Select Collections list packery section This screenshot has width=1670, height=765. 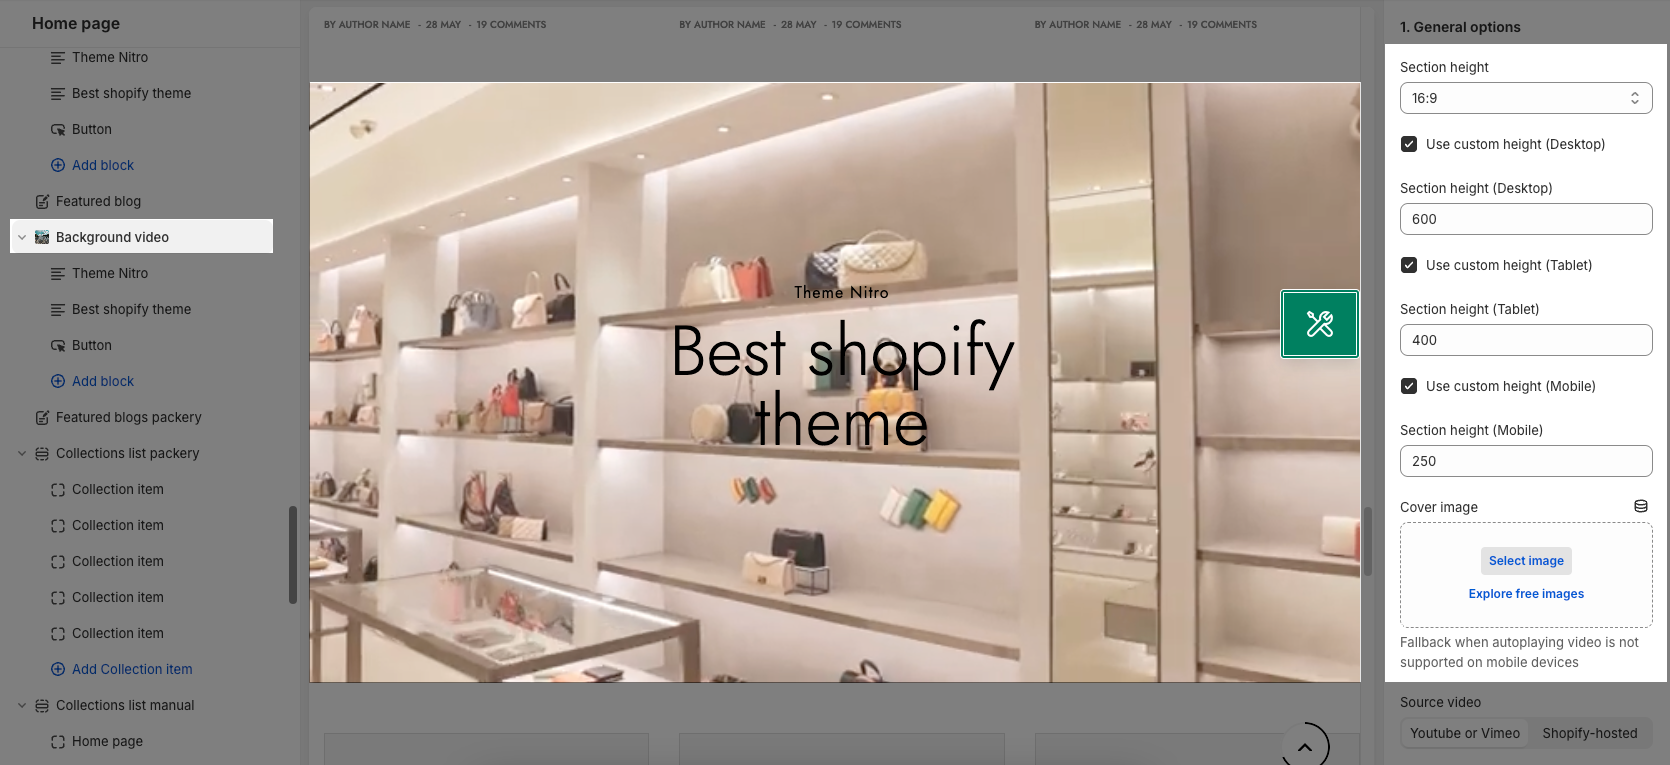pos(128,454)
